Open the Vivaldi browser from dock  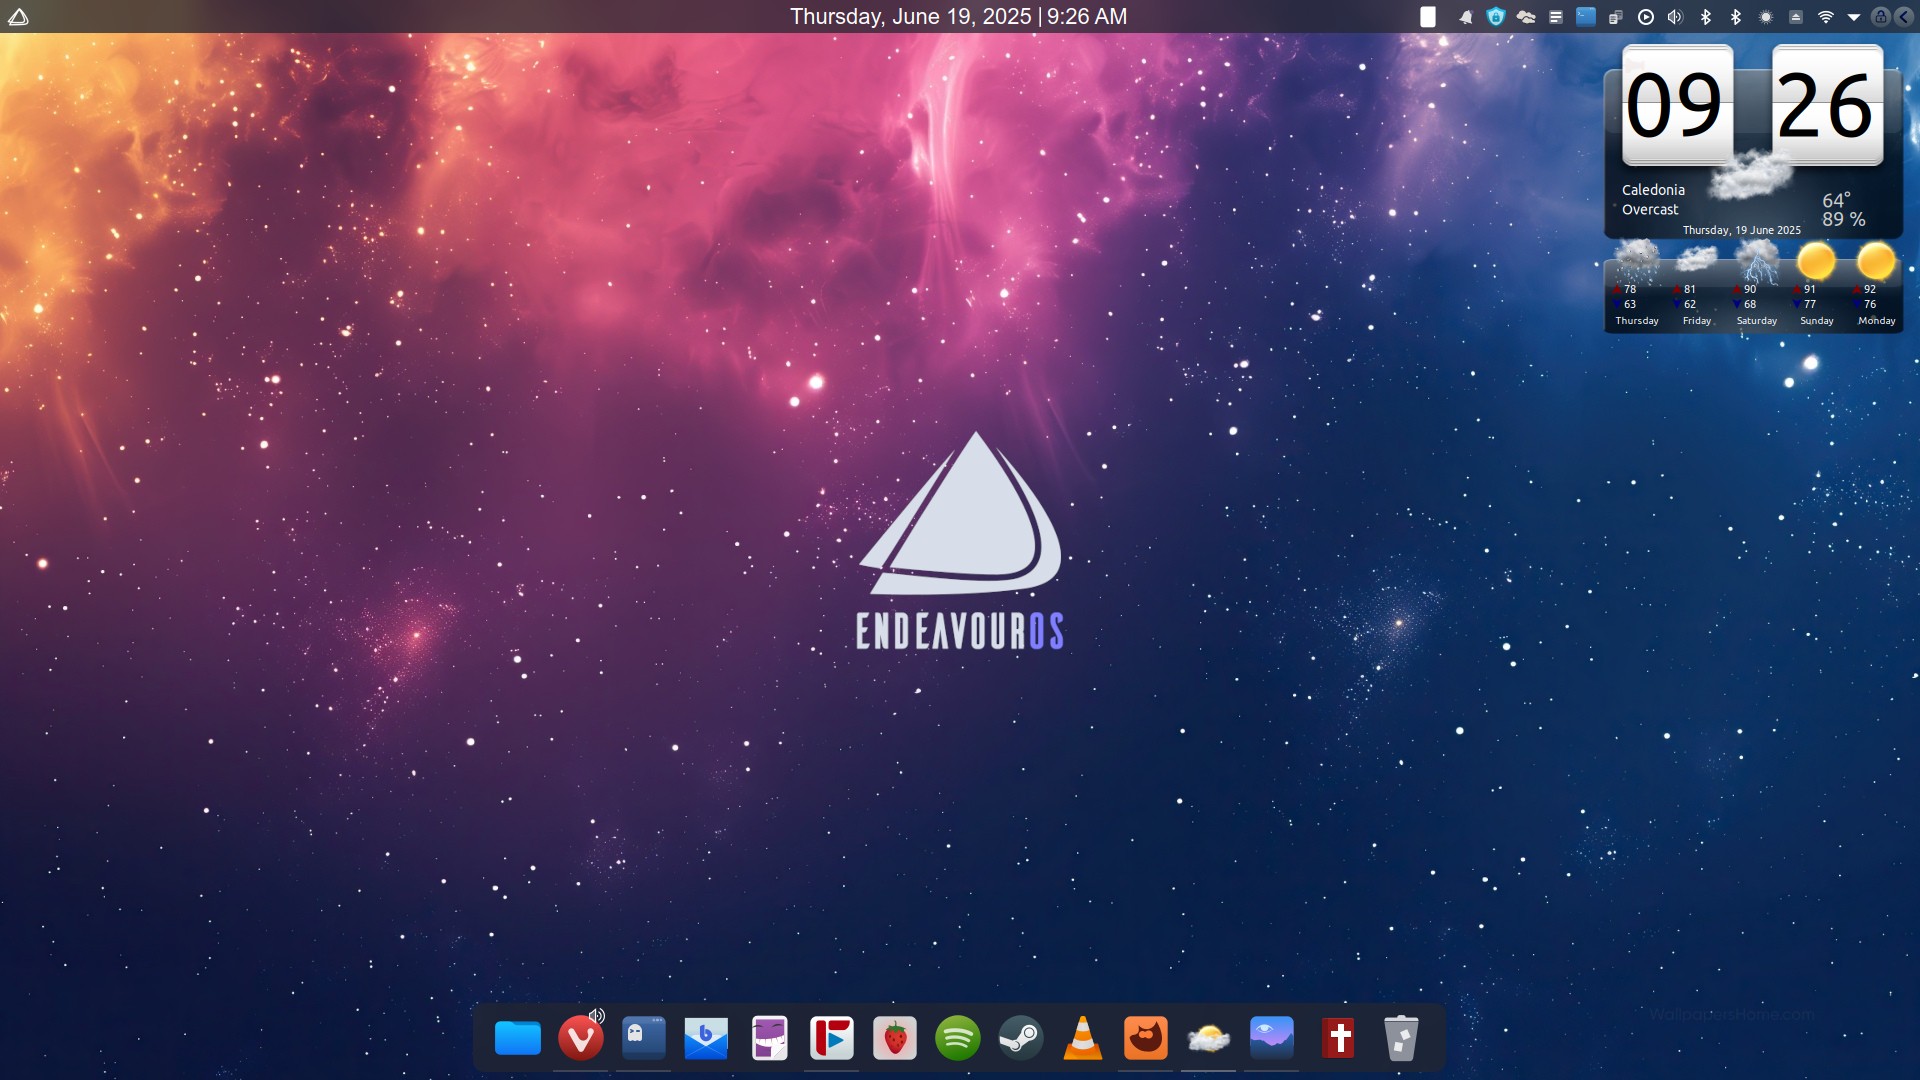pyautogui.click(x=580, y=1039)
